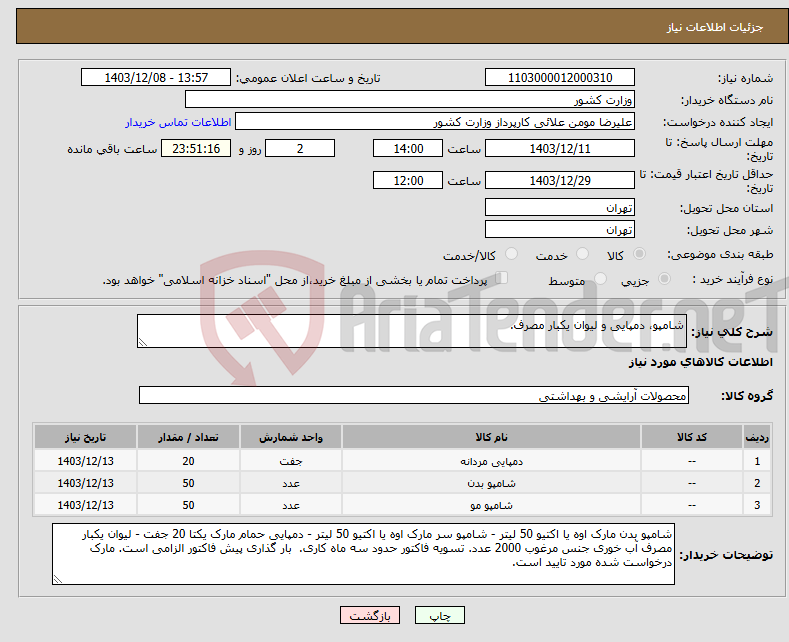Click quantity 50 in the شامپو مو row
The image size is (789, 642).
pos(188,505)
